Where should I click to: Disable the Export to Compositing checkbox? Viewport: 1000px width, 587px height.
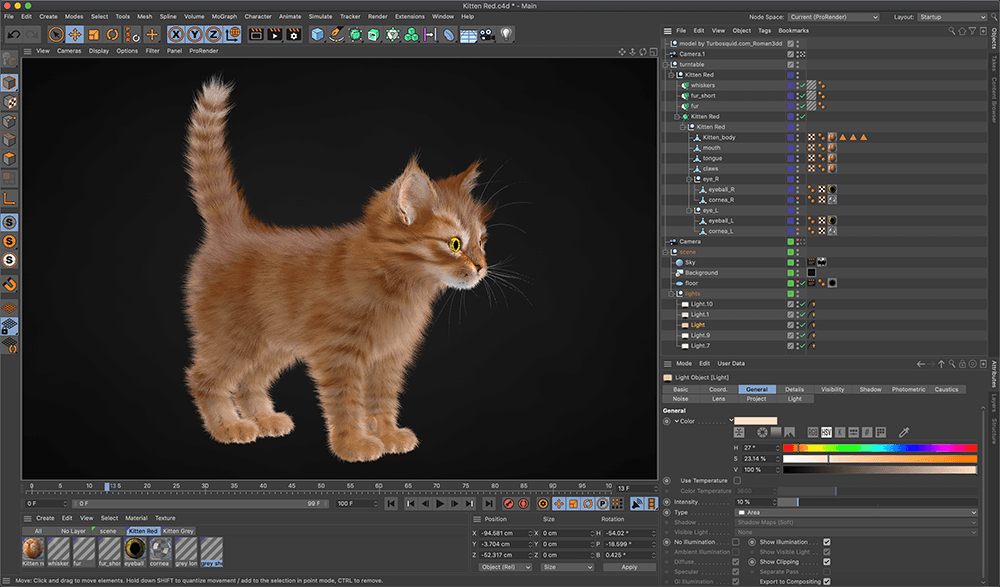tap(826, 581)
